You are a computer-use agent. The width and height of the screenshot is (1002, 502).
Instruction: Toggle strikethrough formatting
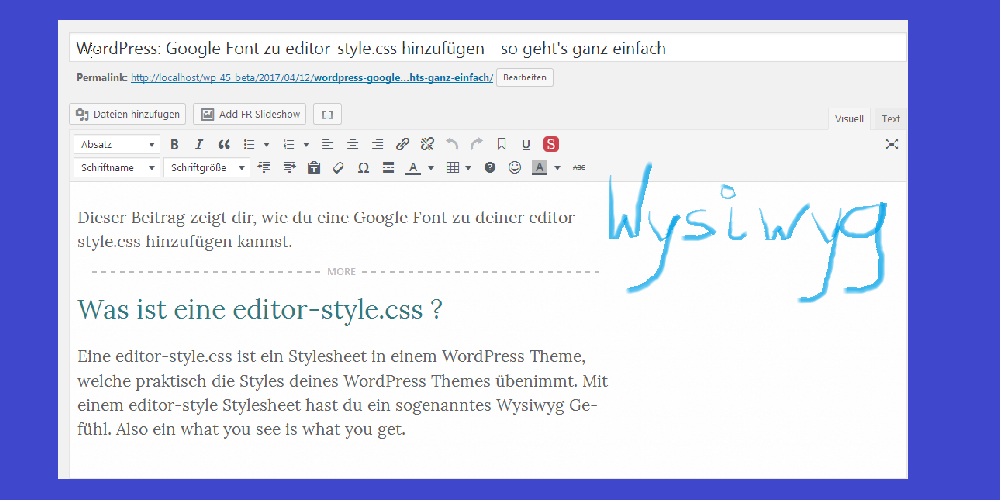pyautogui.click(x=579, y=167)
